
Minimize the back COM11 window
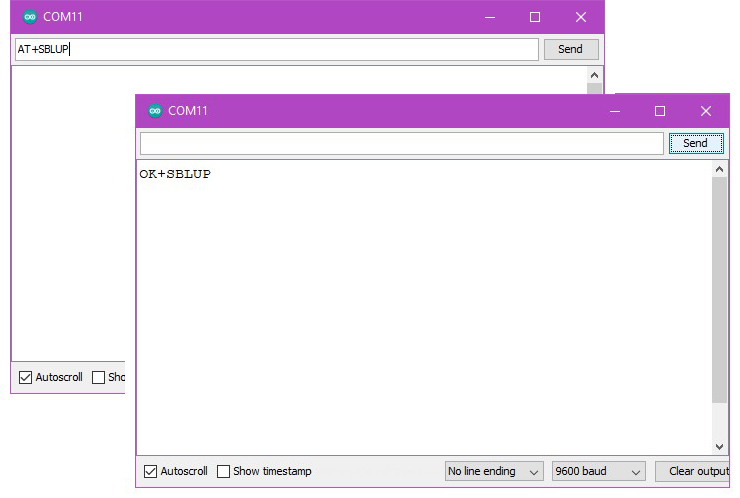pos(489,17)
